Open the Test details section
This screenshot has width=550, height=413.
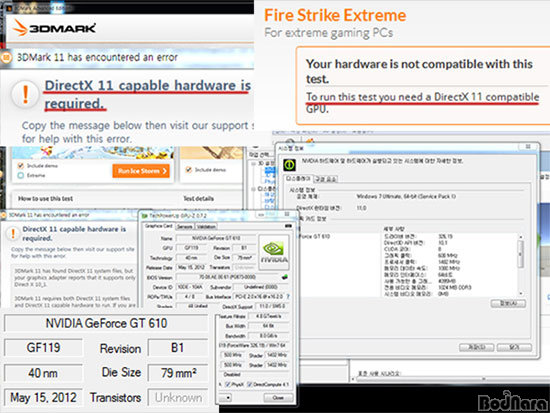(199, 199)
